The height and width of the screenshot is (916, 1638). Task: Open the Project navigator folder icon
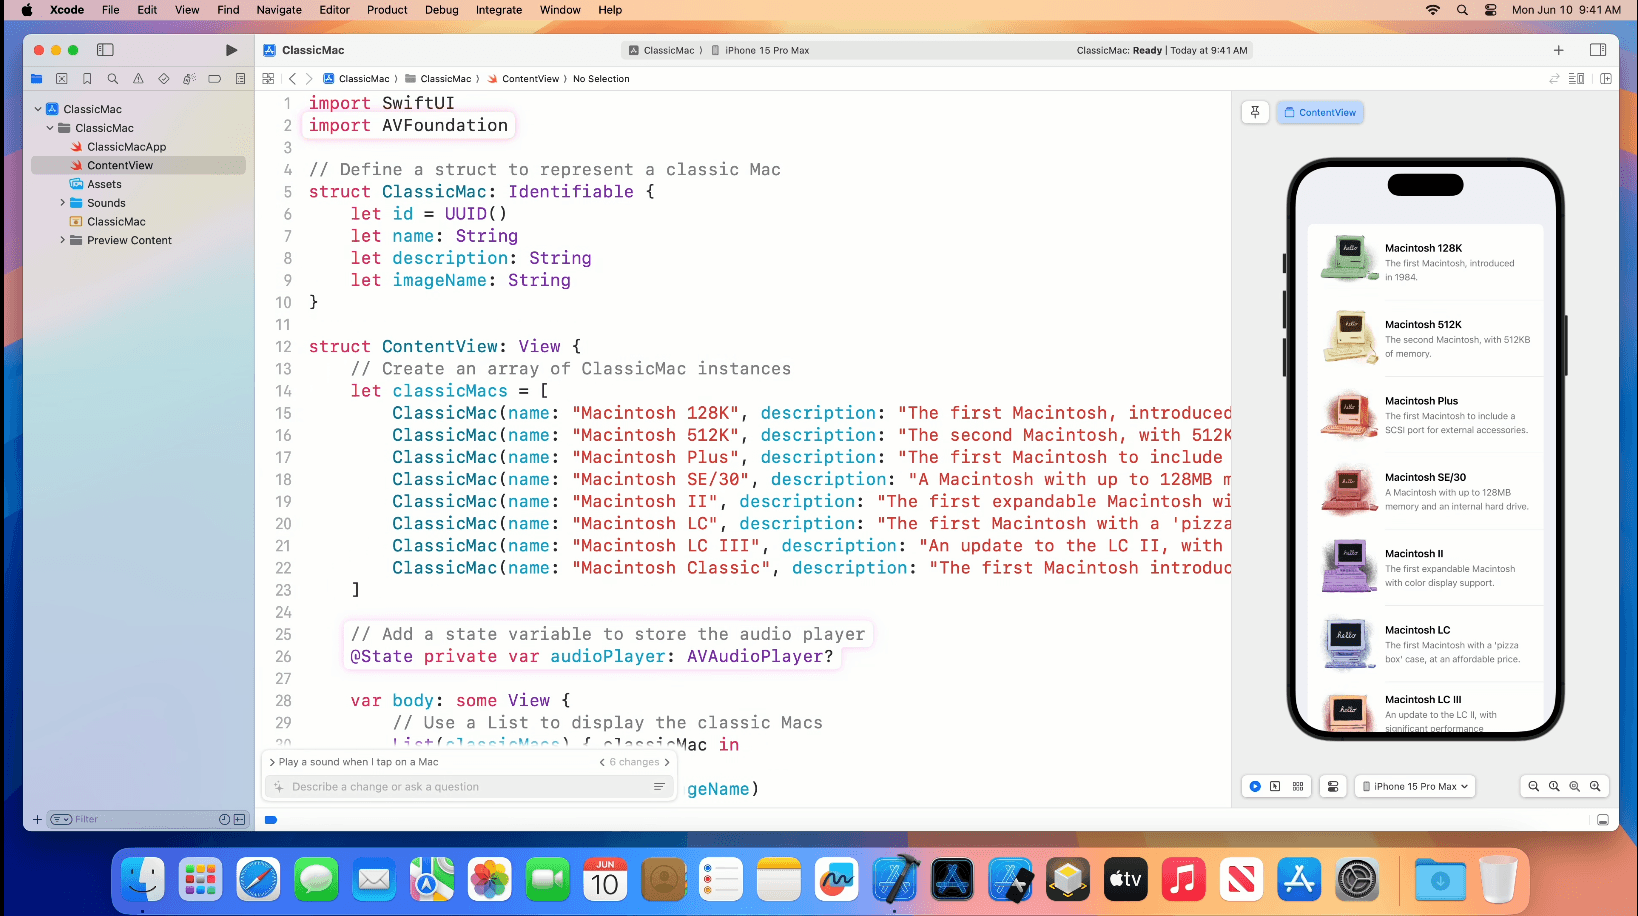pyautogui.click(x=36, y=78)
